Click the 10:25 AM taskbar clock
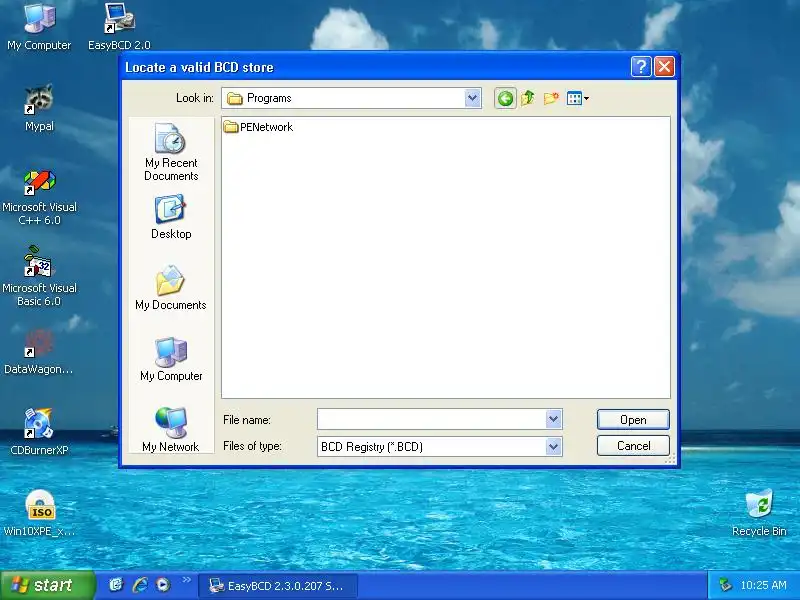The width and height of the screenshot is (800, 600). point(763,585)
